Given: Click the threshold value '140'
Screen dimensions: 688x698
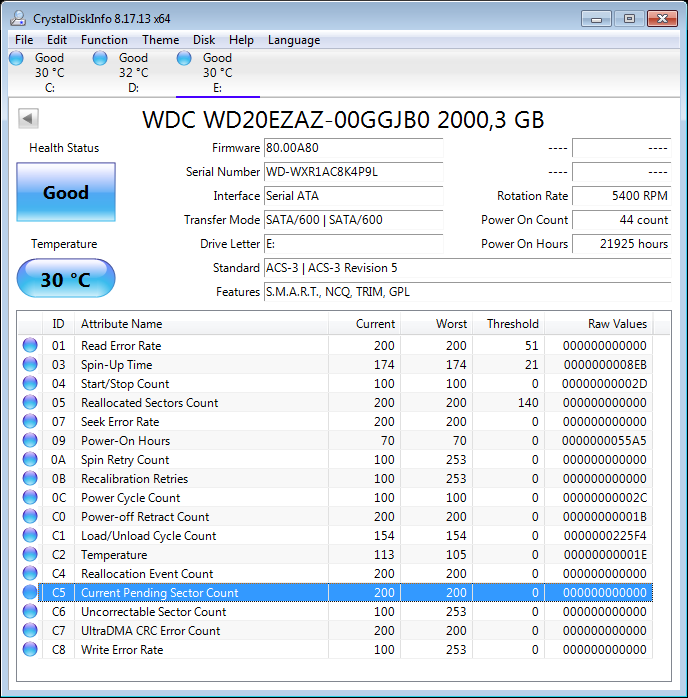Looking at the screenshot, I should tap(528, 402).
